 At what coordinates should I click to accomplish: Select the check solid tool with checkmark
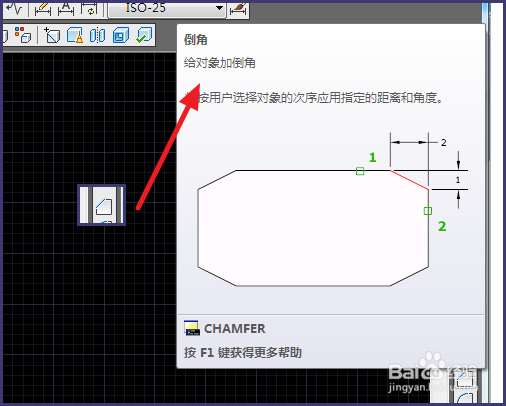(144, 35)
